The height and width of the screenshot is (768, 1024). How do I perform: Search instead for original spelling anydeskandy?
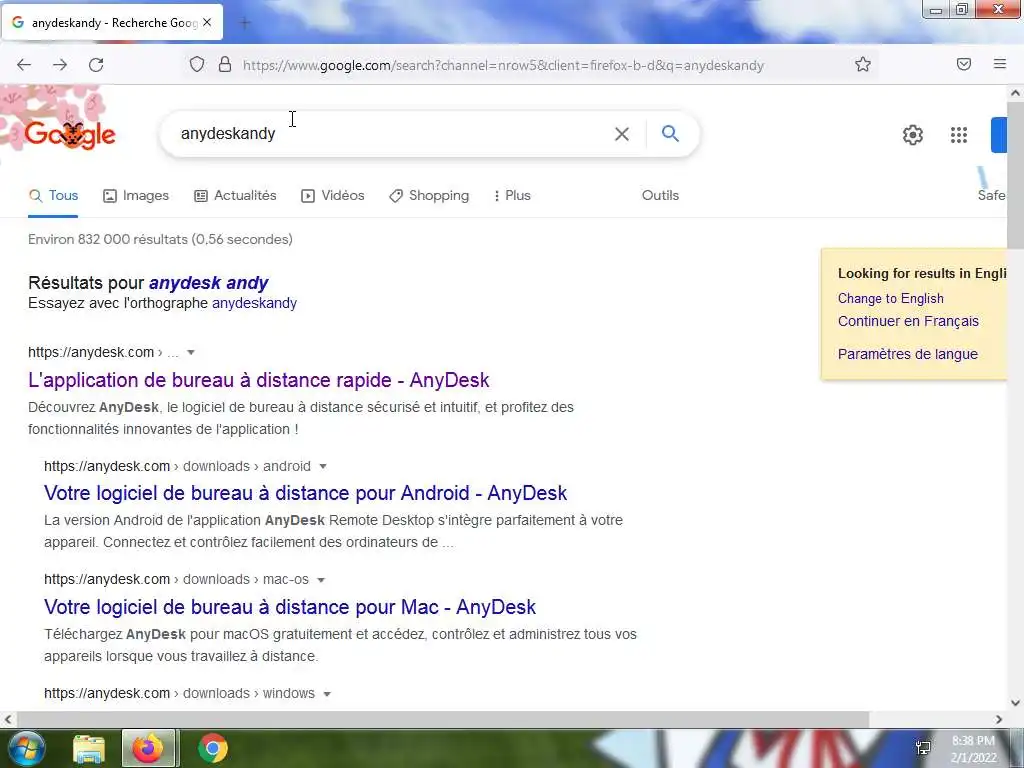coord(254,303)
